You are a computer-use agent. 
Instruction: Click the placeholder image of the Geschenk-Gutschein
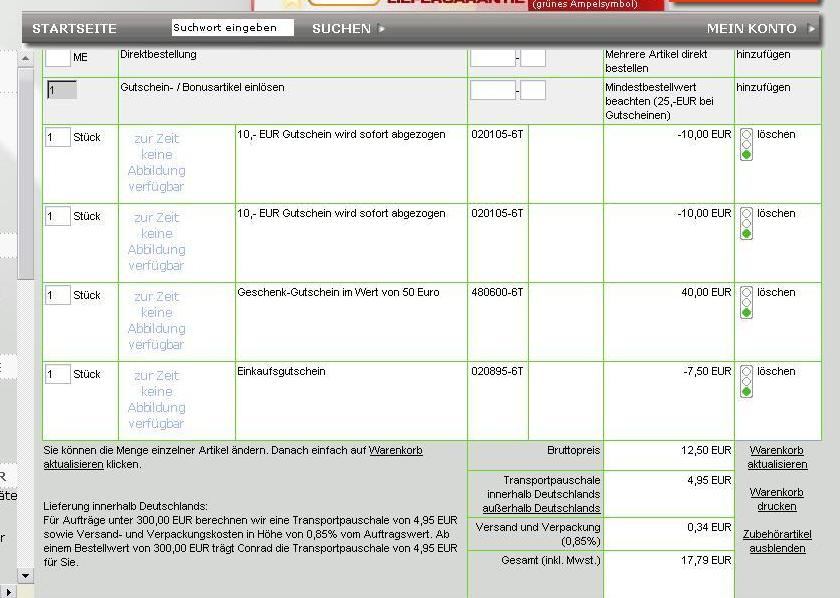[156, 320]
